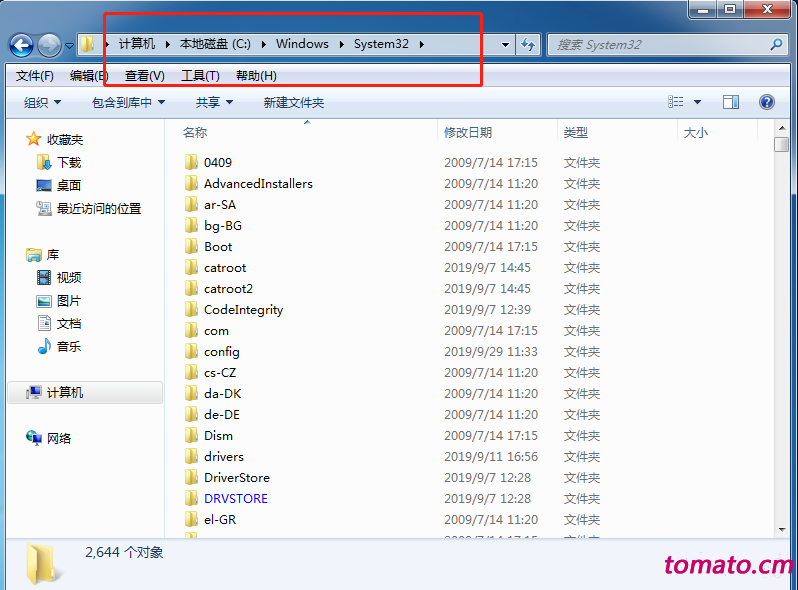798x590 pixels.
Task: Click the blue help icon
Action: [x=766, y=102]
